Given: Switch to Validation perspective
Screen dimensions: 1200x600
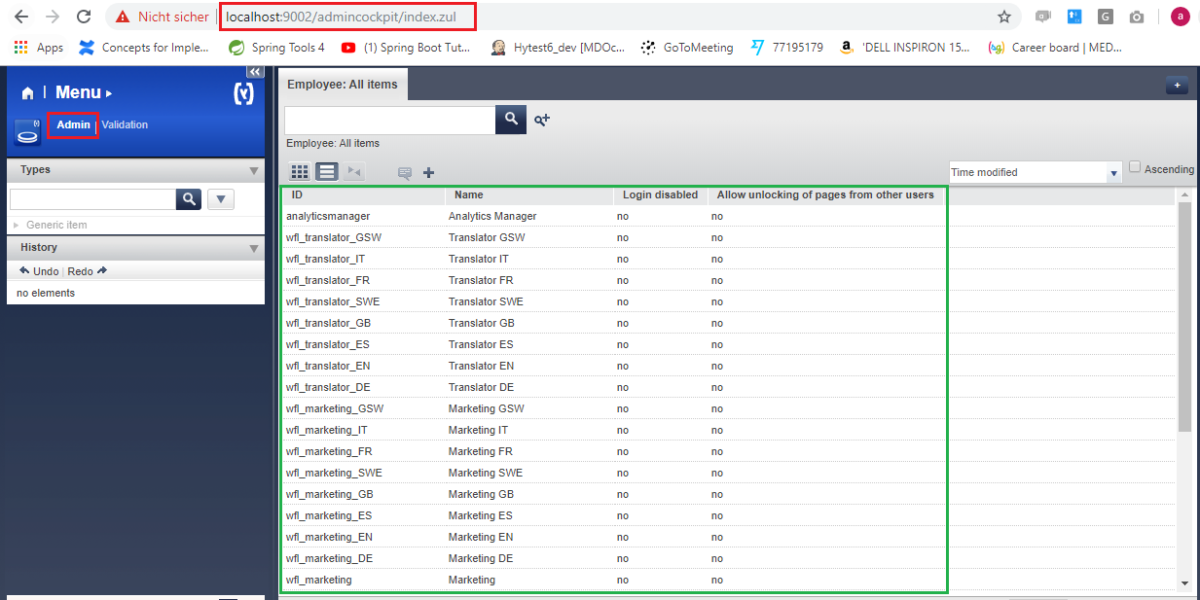Looking at the screenshot, I should tap(124, 125).
